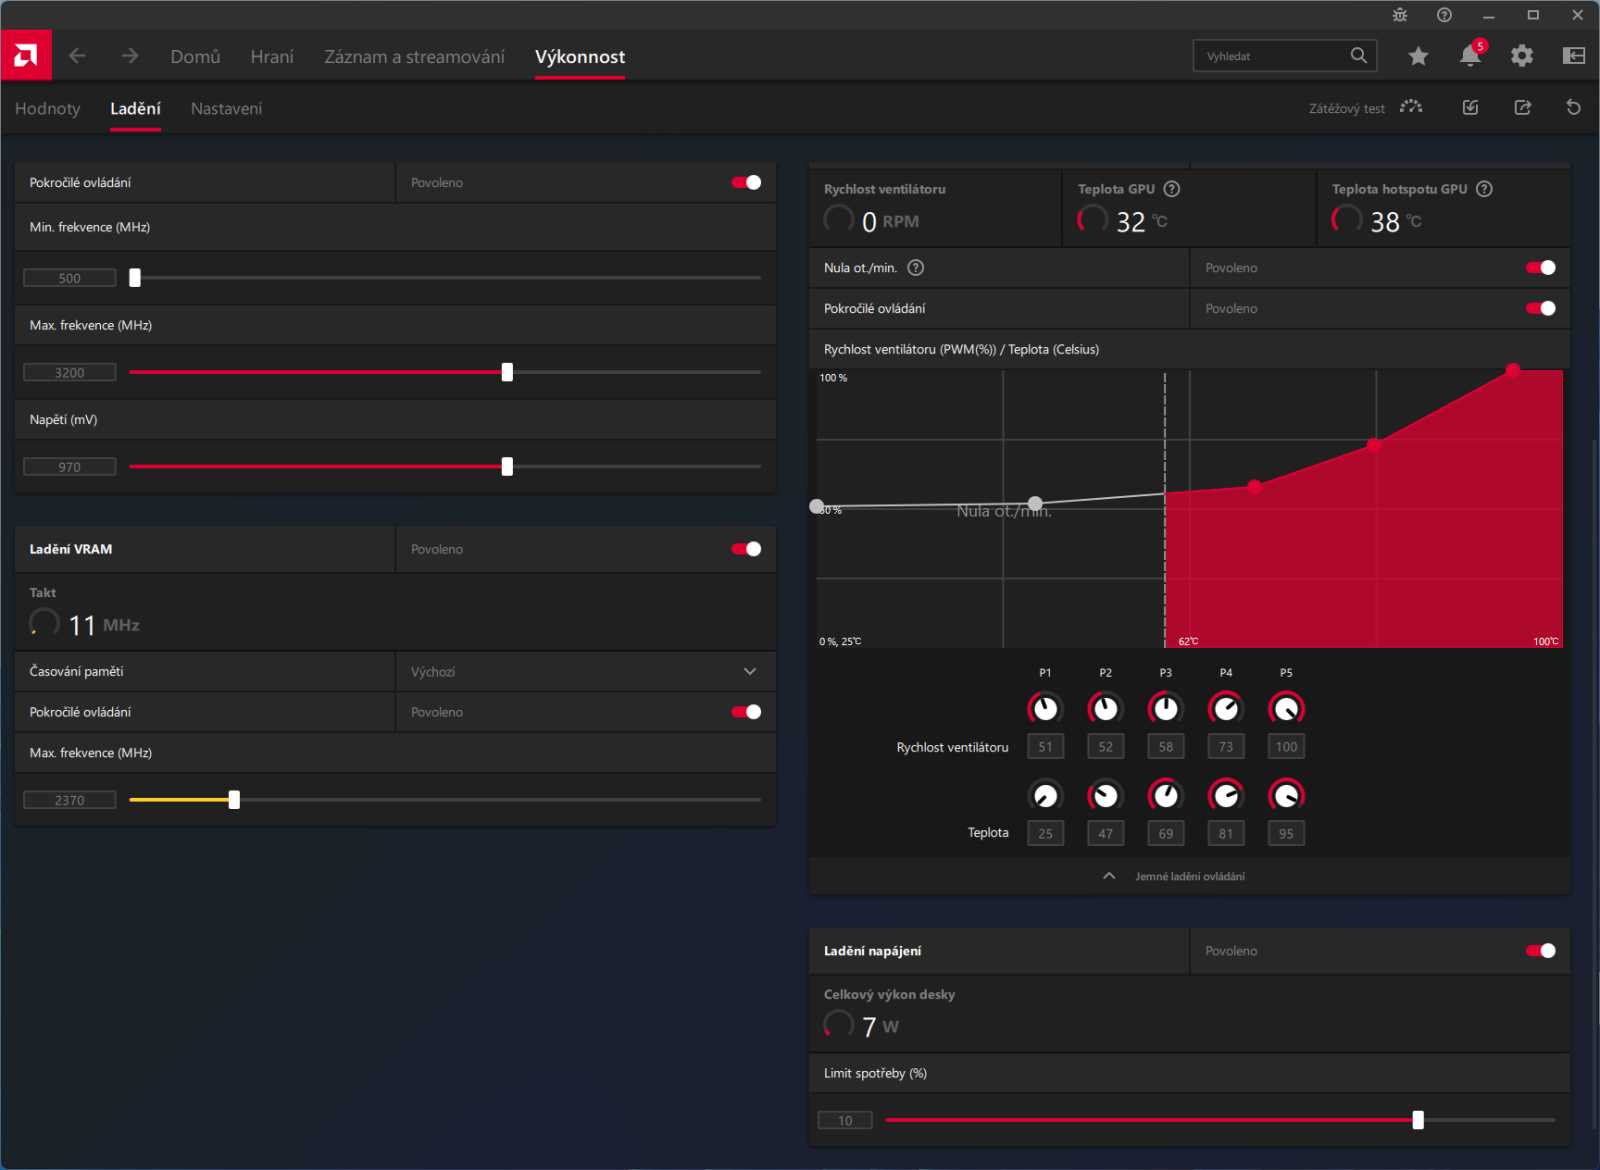Click P5 fan speed value 100
1600x1170 pixels.
[1286, 746]
